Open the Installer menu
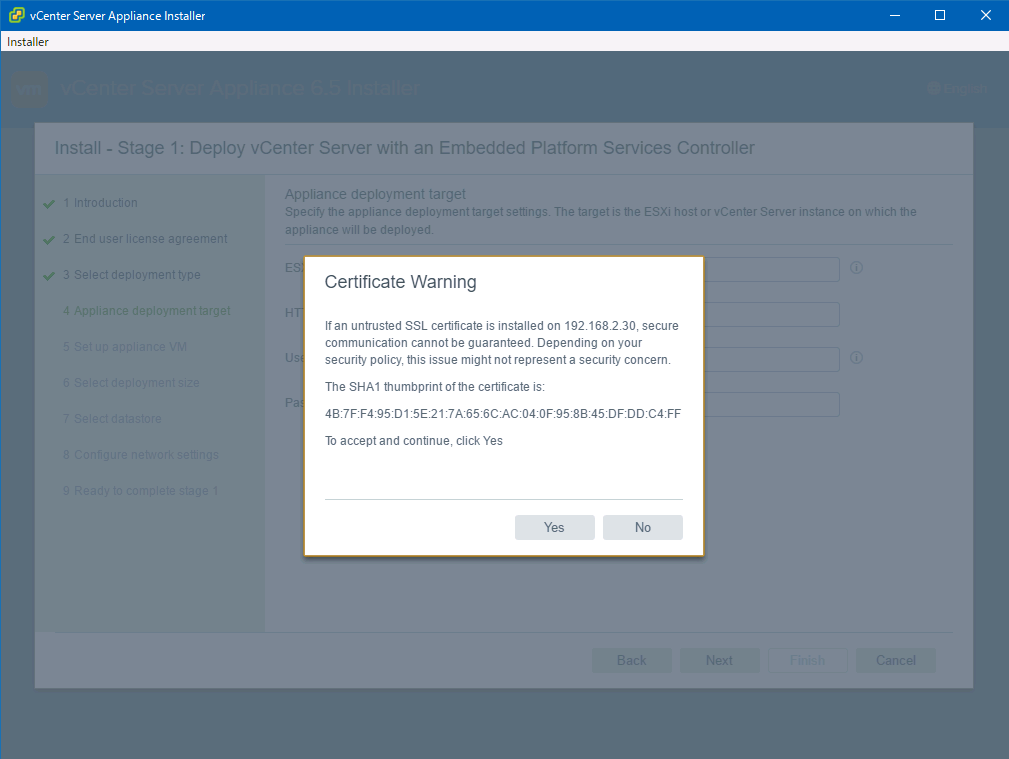The image size is (1009, 759). click(x=28, y=42)
